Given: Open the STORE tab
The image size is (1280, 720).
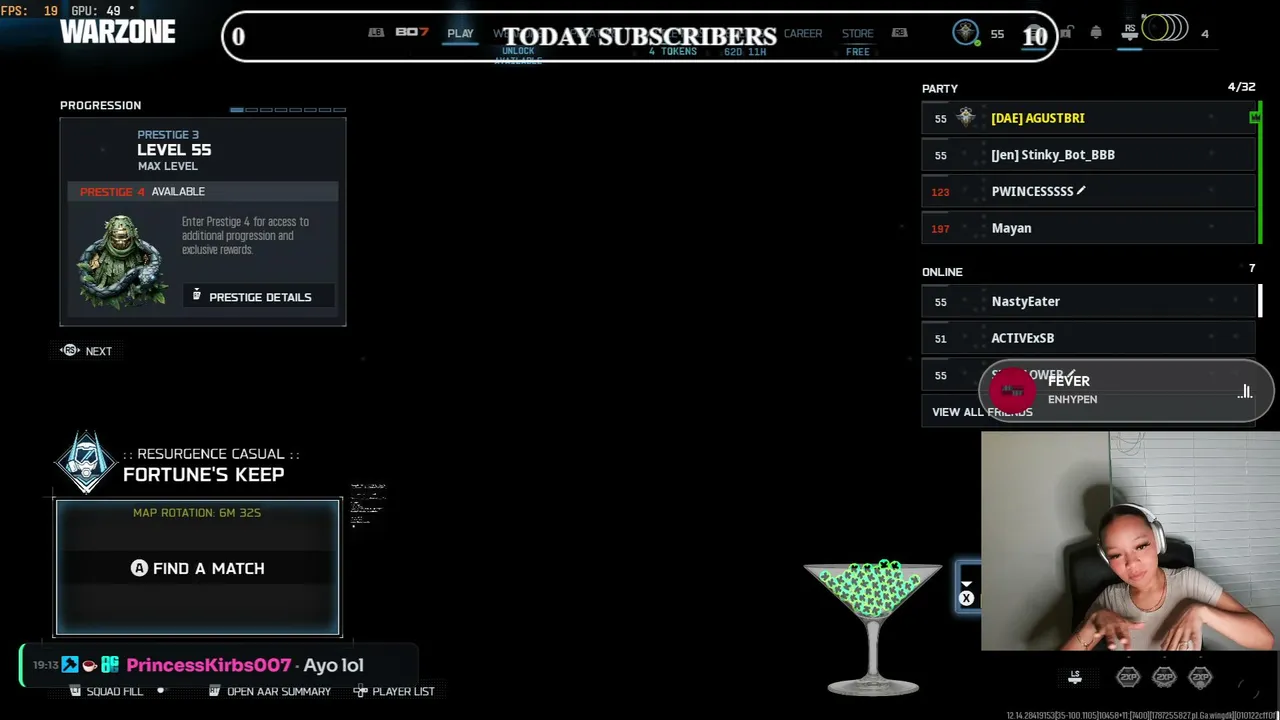Looking at the screenshot, I should tap(857, 33).
